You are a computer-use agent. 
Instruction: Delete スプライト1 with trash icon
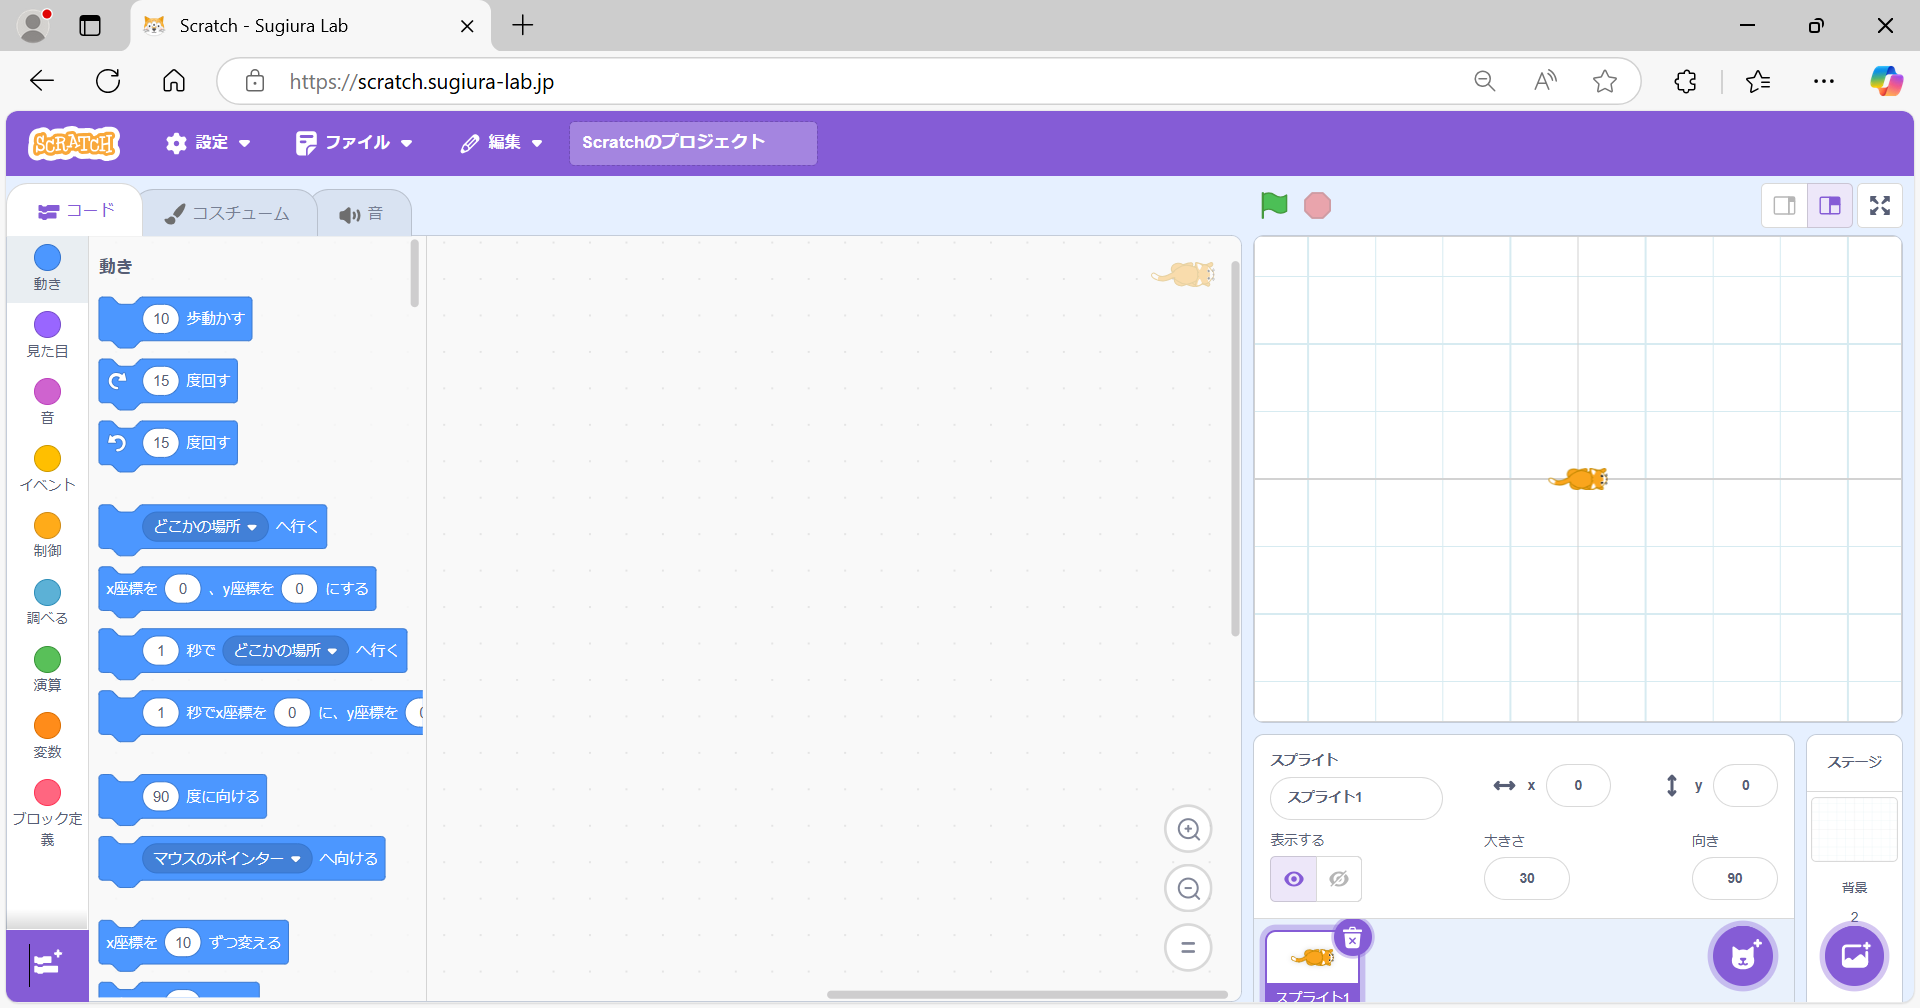point(1353,938)
